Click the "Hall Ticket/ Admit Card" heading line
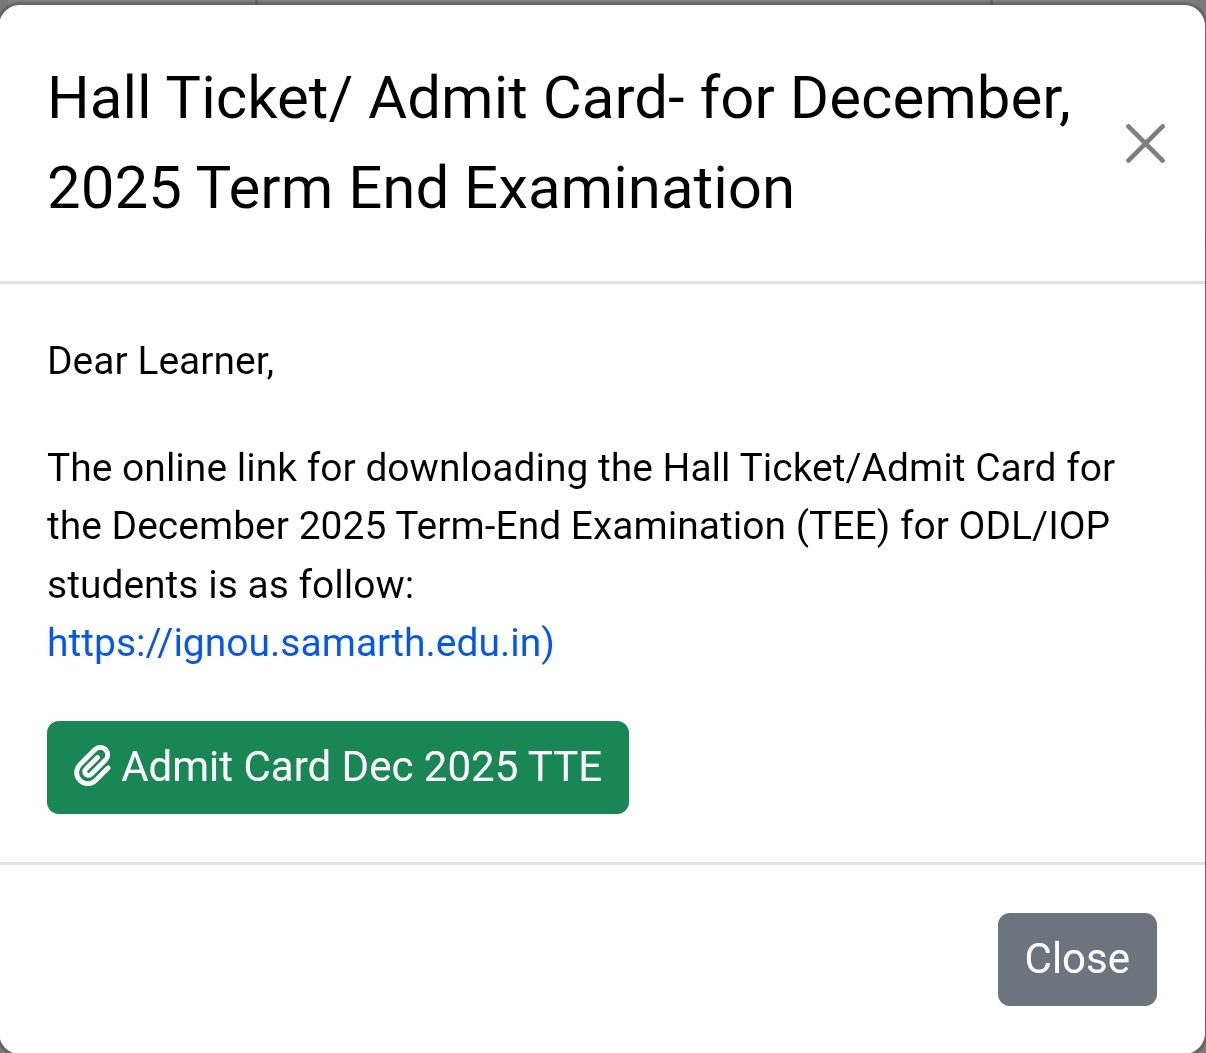 559,98
